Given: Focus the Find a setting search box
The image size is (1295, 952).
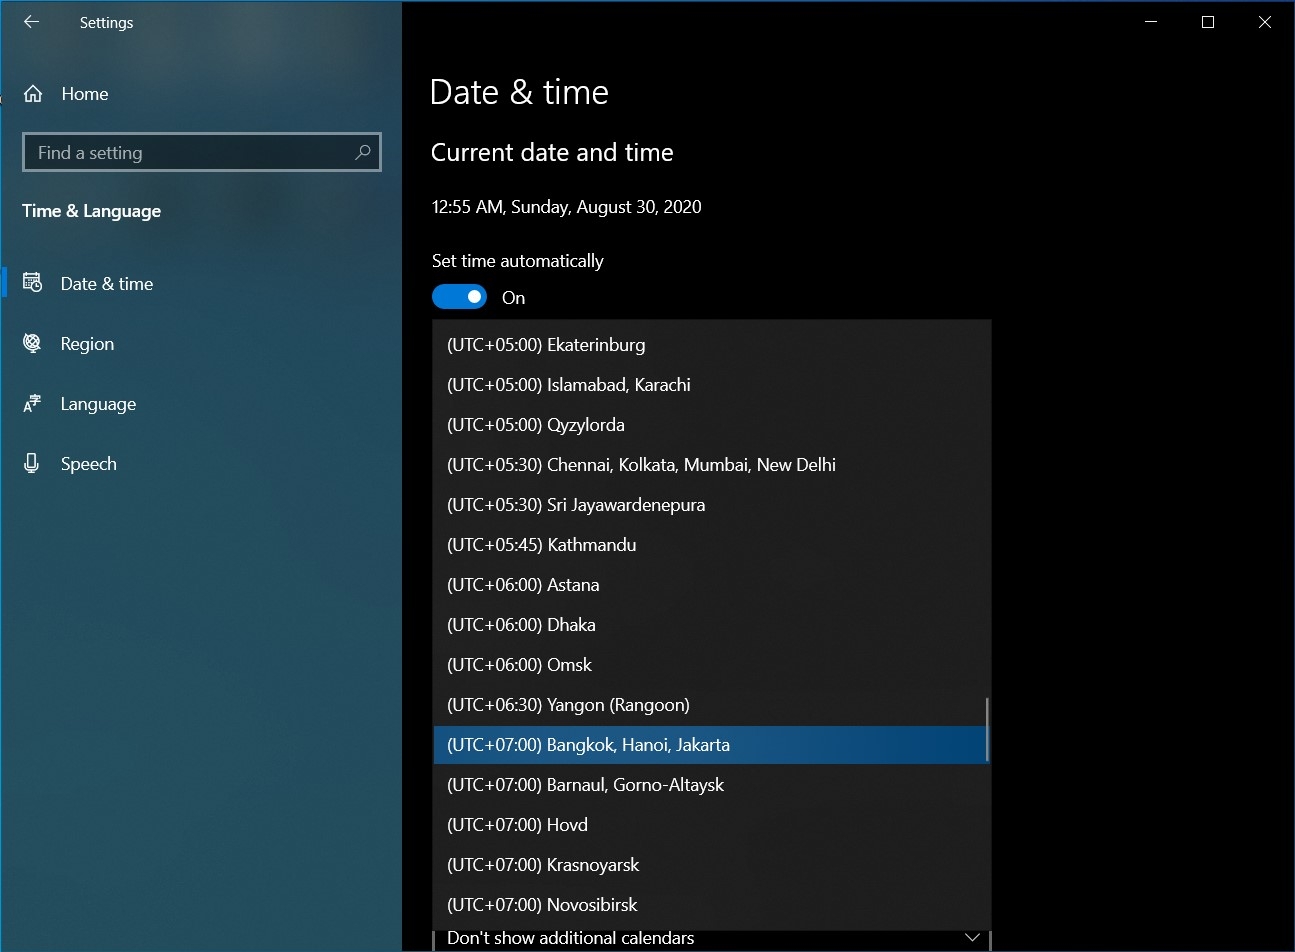Looking at the screenshot, I should tap(201, 152).
